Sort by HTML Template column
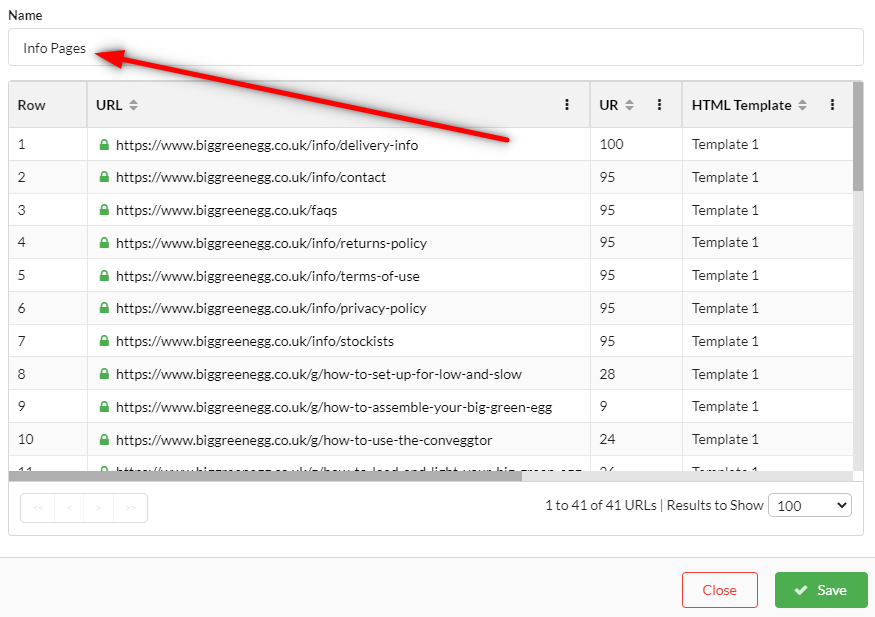Viewport: 875px width, 617px height. coord(802,105)
